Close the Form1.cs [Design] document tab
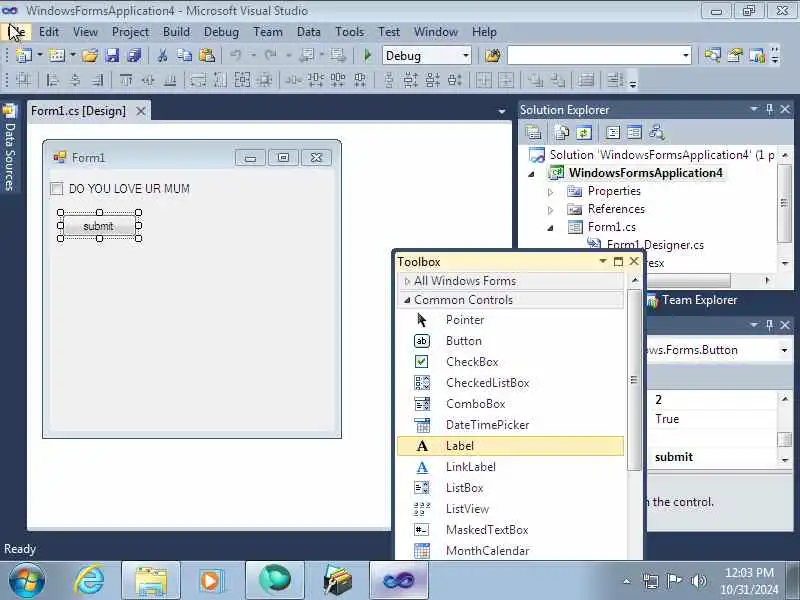The width and height of the screenshot is (800, 600). pyautogui.click(x=141, y=111)
